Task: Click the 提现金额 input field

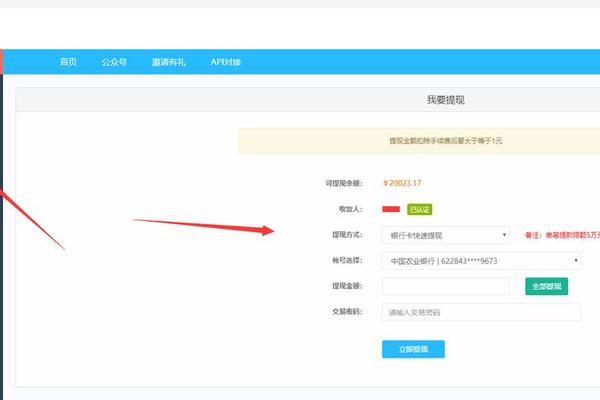Action: click(446, 286)
